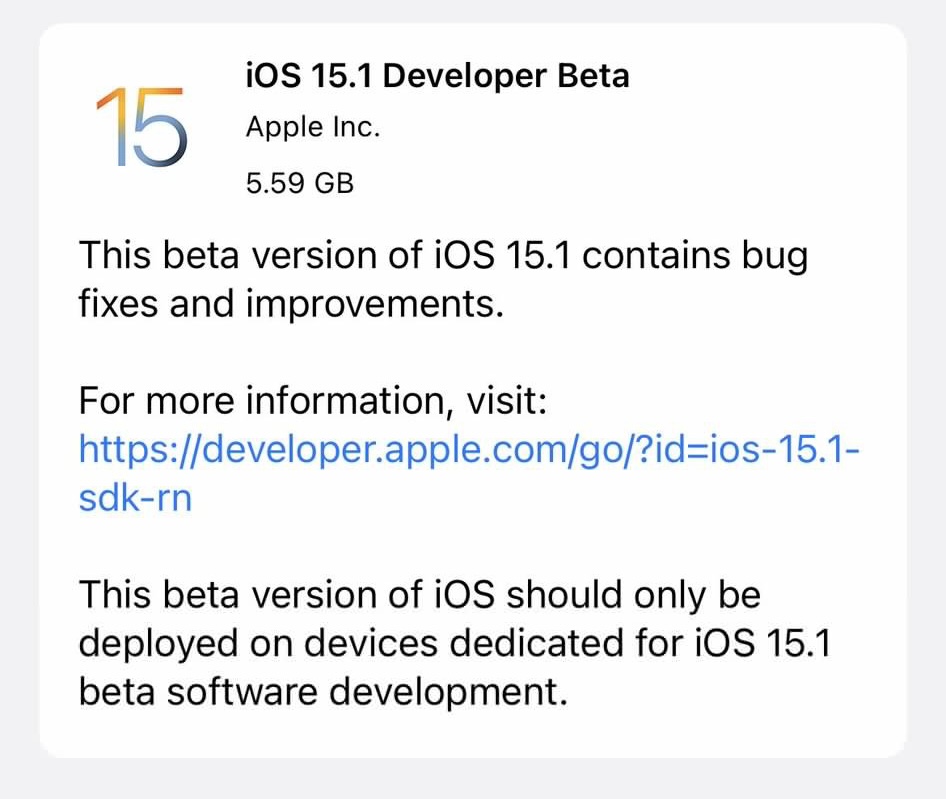Tap 'For more information, visit:' text
This screenshot has width=946, height=799.
(x=313, y=401)
